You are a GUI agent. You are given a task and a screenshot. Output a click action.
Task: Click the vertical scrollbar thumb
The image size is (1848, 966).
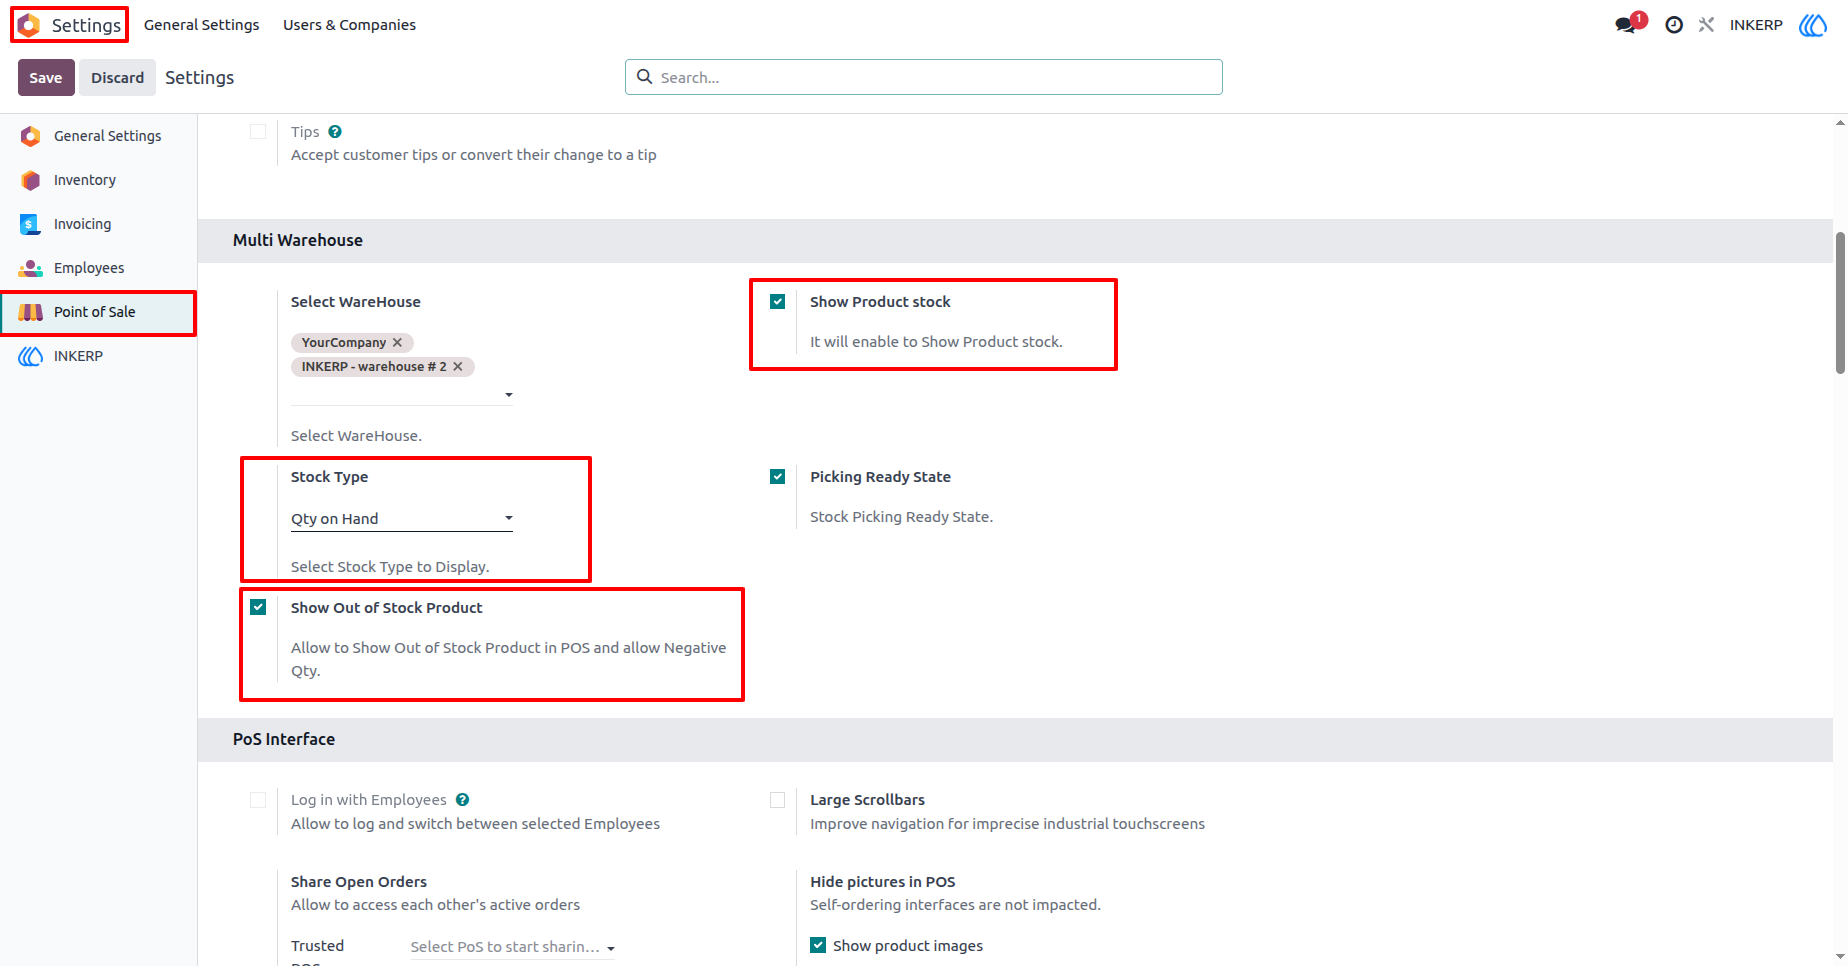pyautogui.click(x=1840, y=303)
